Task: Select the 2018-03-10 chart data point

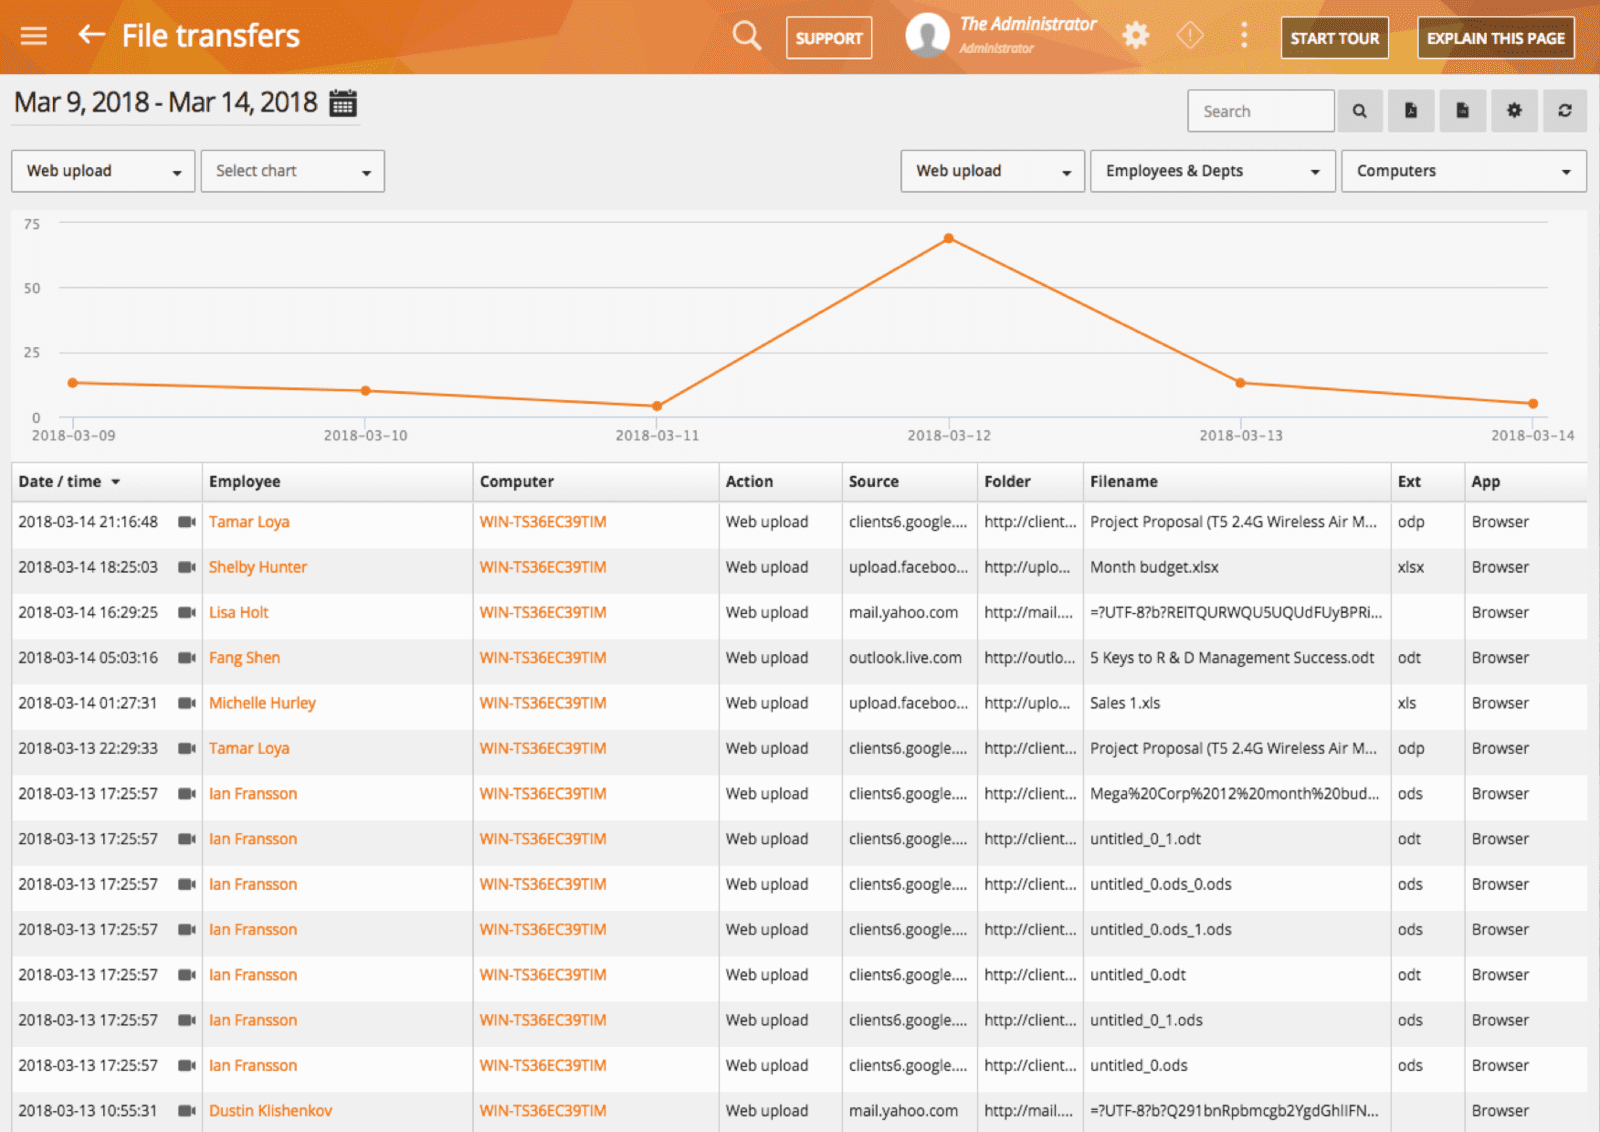Action: click(x=365, y=391)
